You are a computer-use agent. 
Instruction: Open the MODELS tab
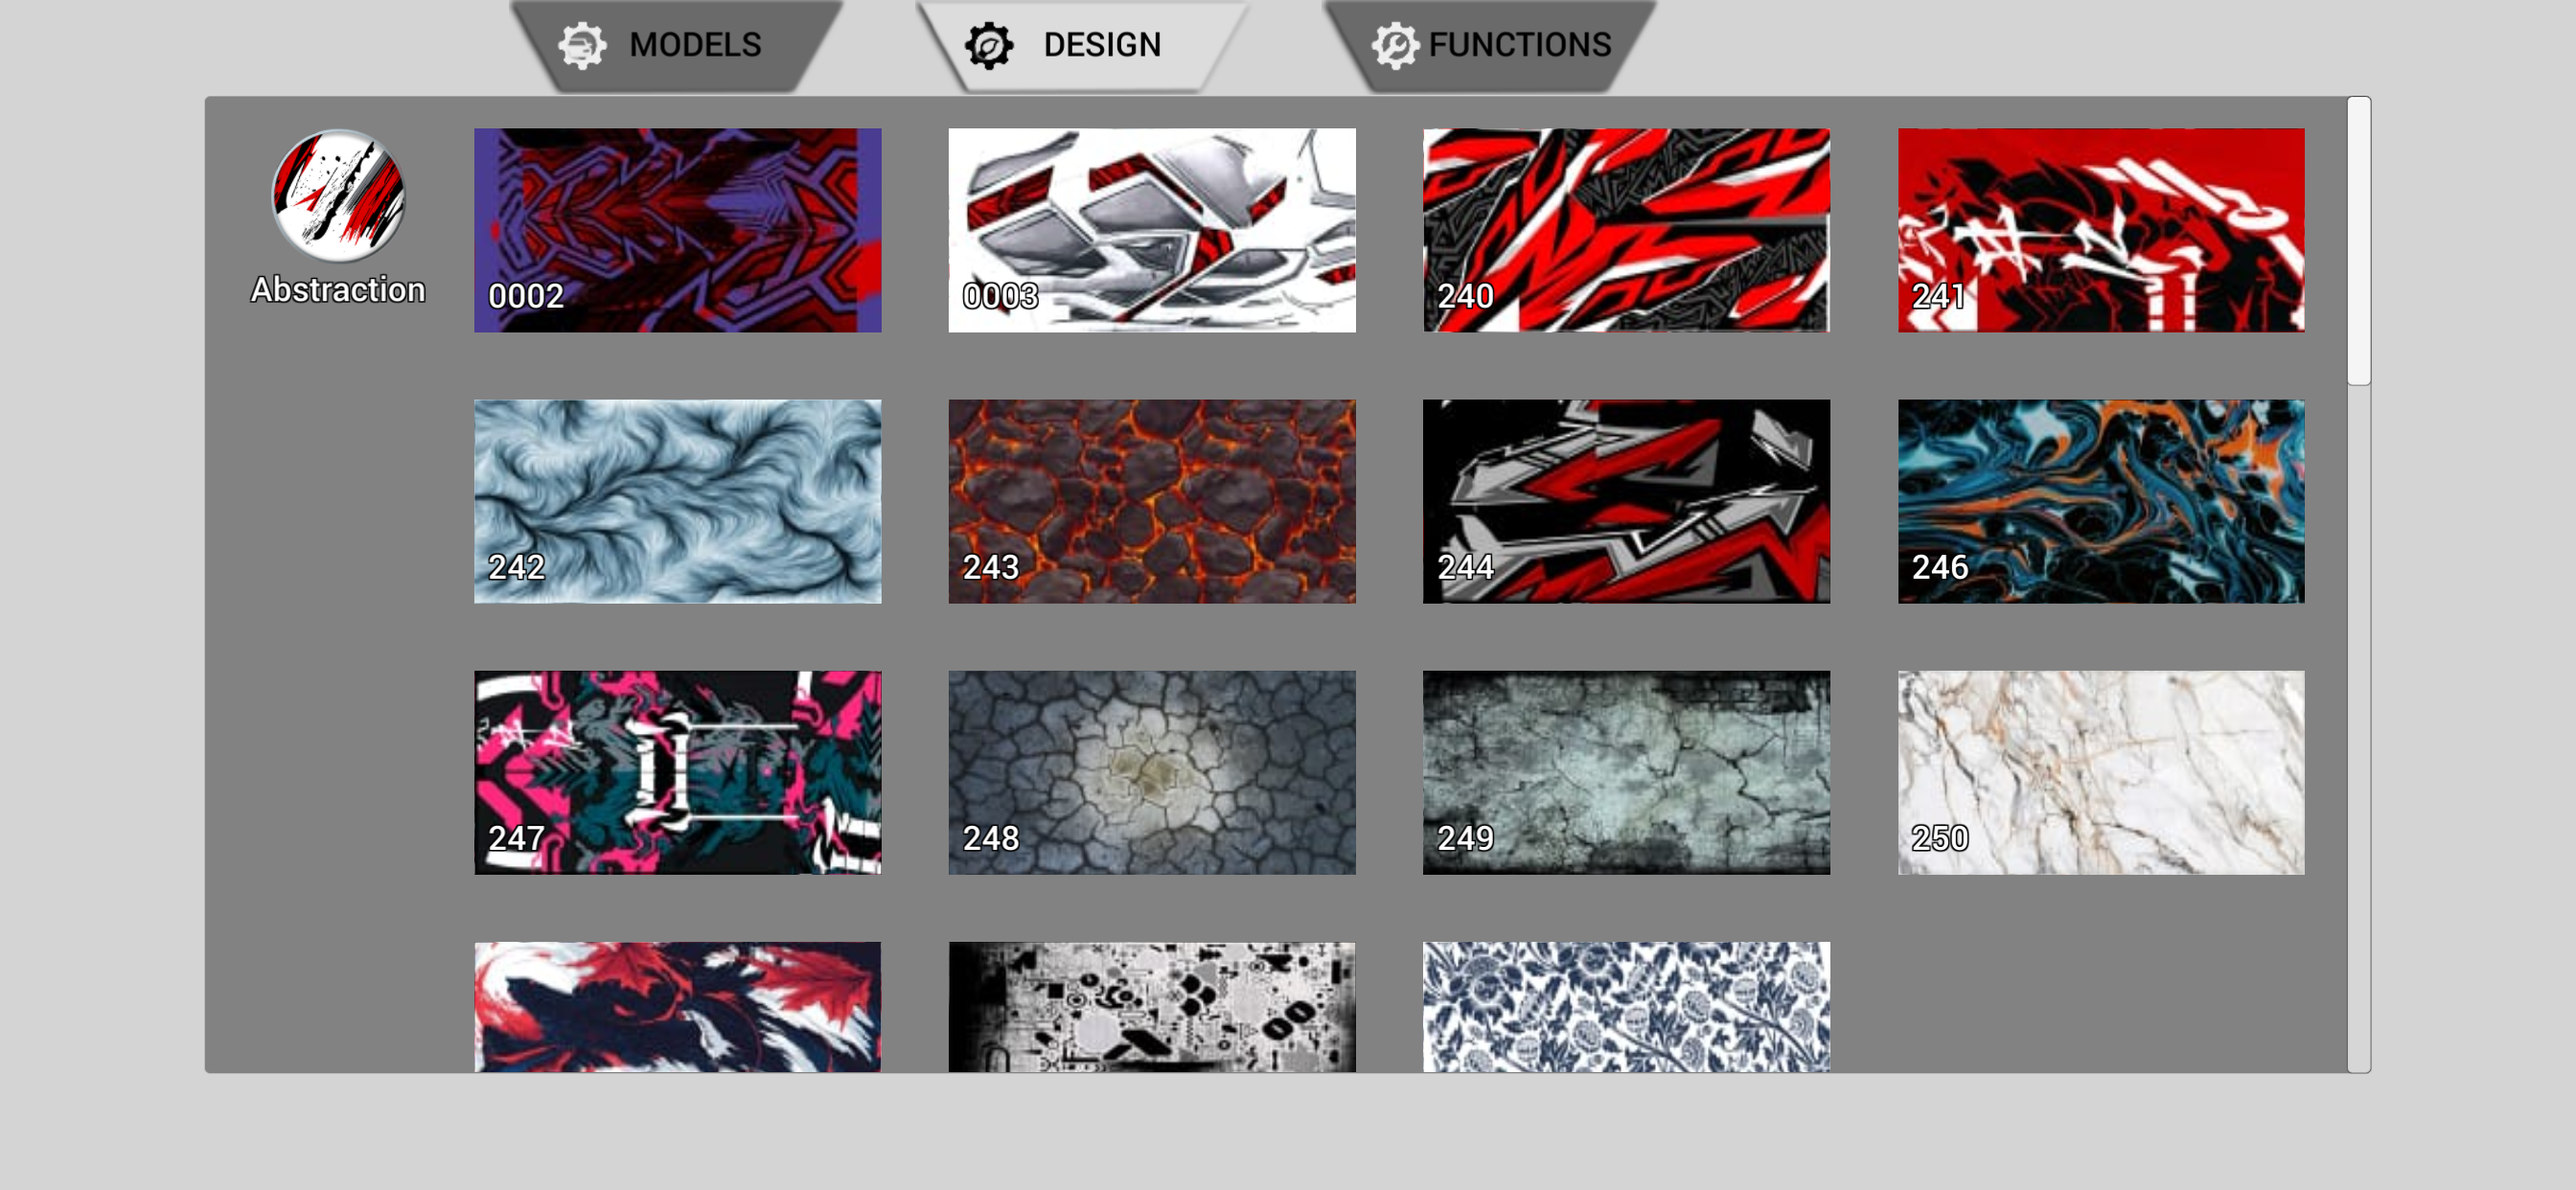pos(677,45)
